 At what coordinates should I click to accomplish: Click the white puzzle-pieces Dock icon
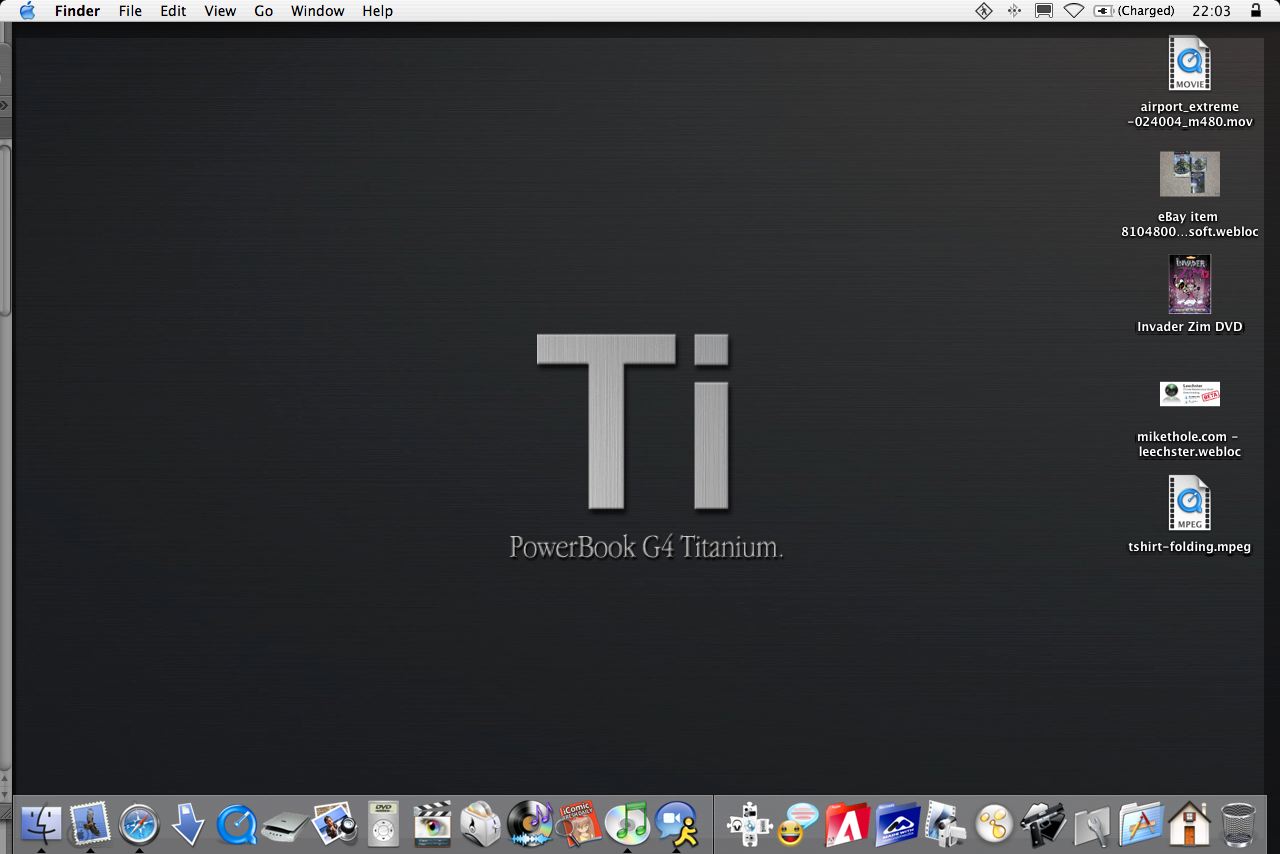pos(749,825)
